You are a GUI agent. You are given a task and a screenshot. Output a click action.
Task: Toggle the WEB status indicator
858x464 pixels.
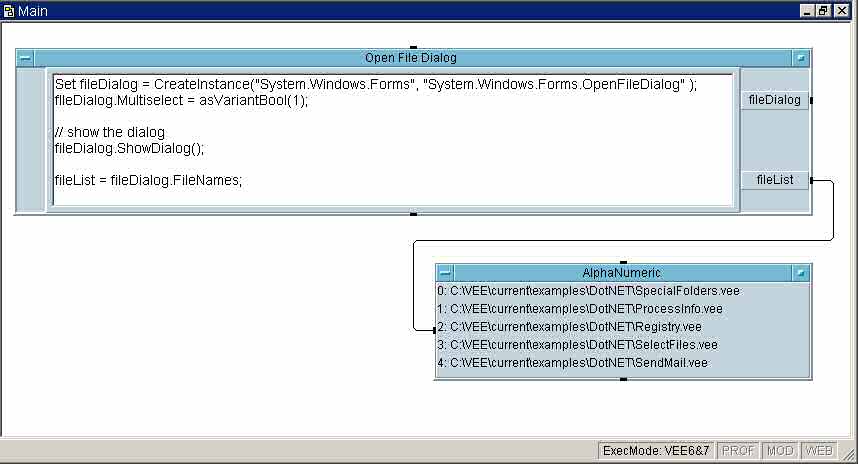(818, 451)
